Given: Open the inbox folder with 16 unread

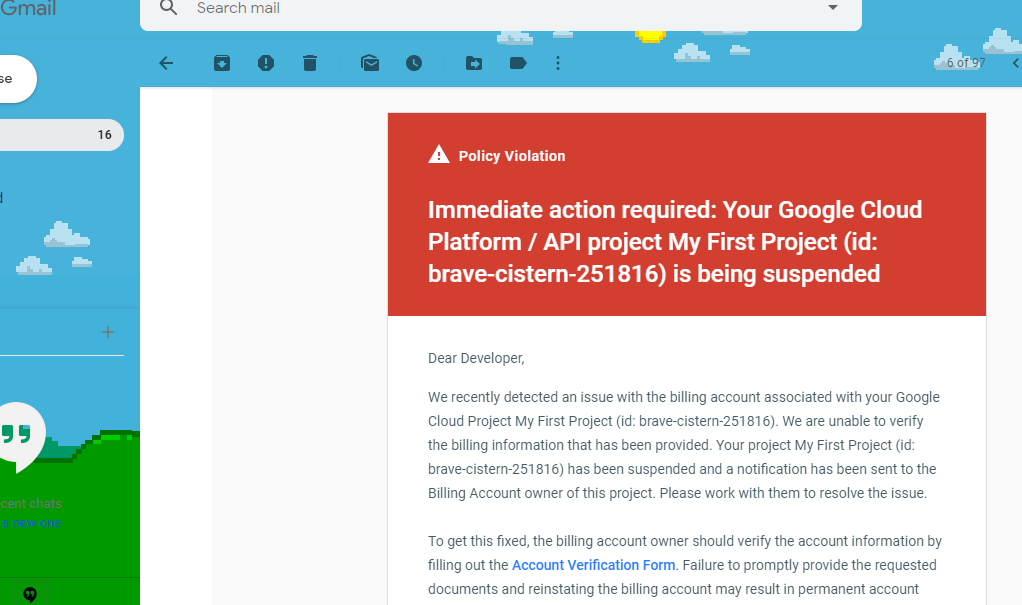Looking at the screenshot, I should pyautogui.click(x=58, y=135).
